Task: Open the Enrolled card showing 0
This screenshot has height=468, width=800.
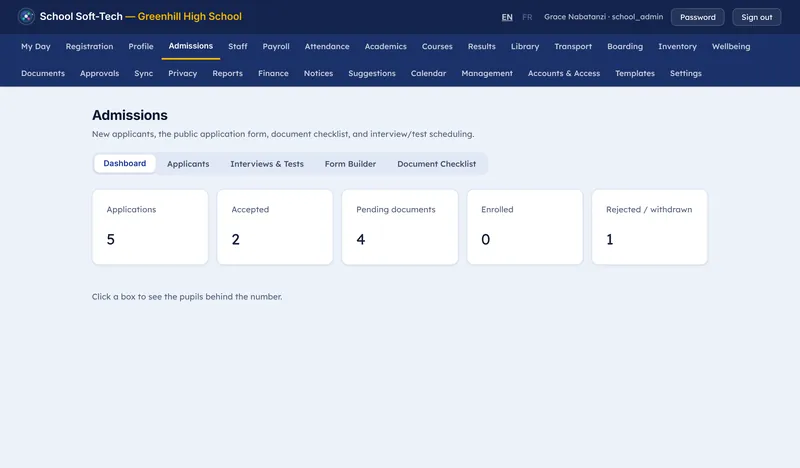Action: 525,227
